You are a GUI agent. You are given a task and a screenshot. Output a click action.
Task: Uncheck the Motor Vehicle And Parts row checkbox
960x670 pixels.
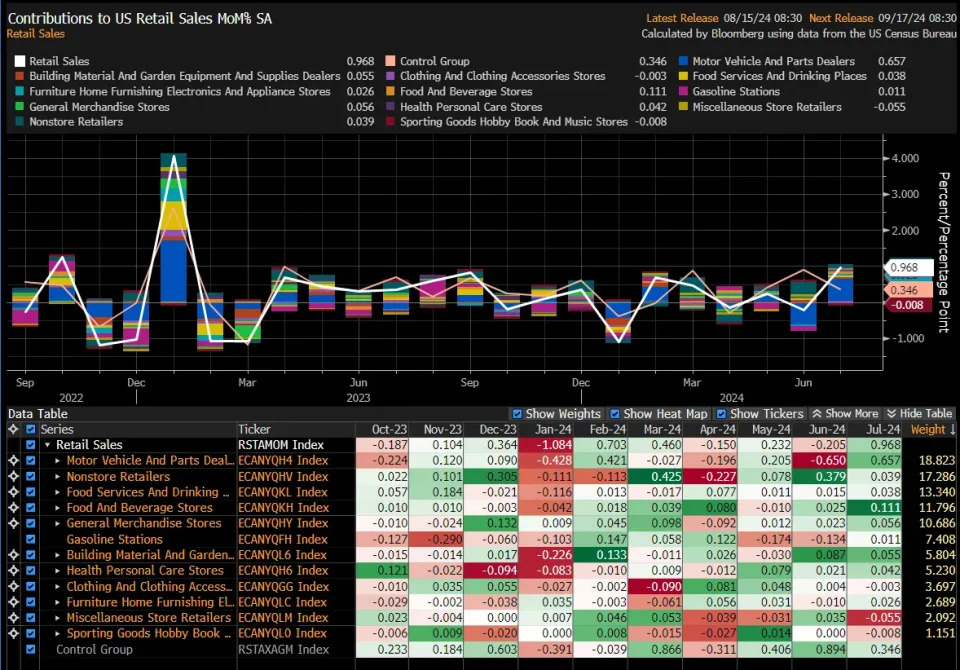tap(31, 461)
